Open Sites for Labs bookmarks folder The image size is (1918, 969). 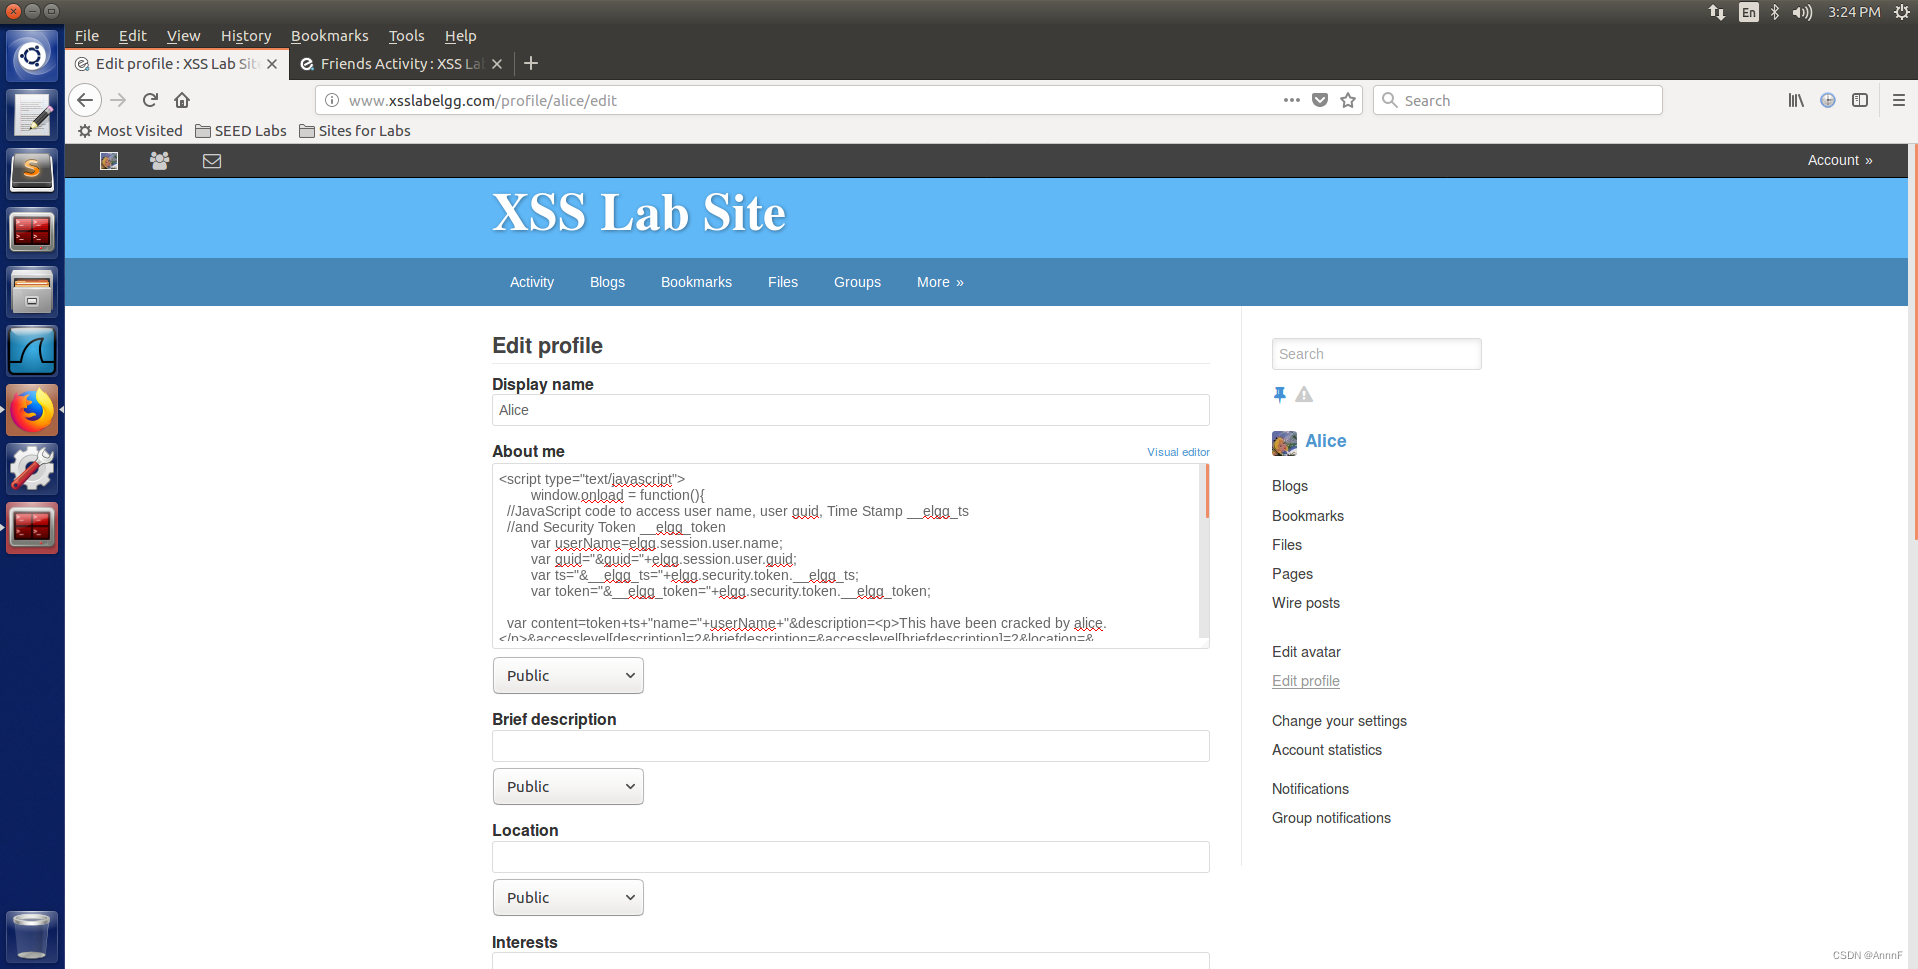click(355, 131)
